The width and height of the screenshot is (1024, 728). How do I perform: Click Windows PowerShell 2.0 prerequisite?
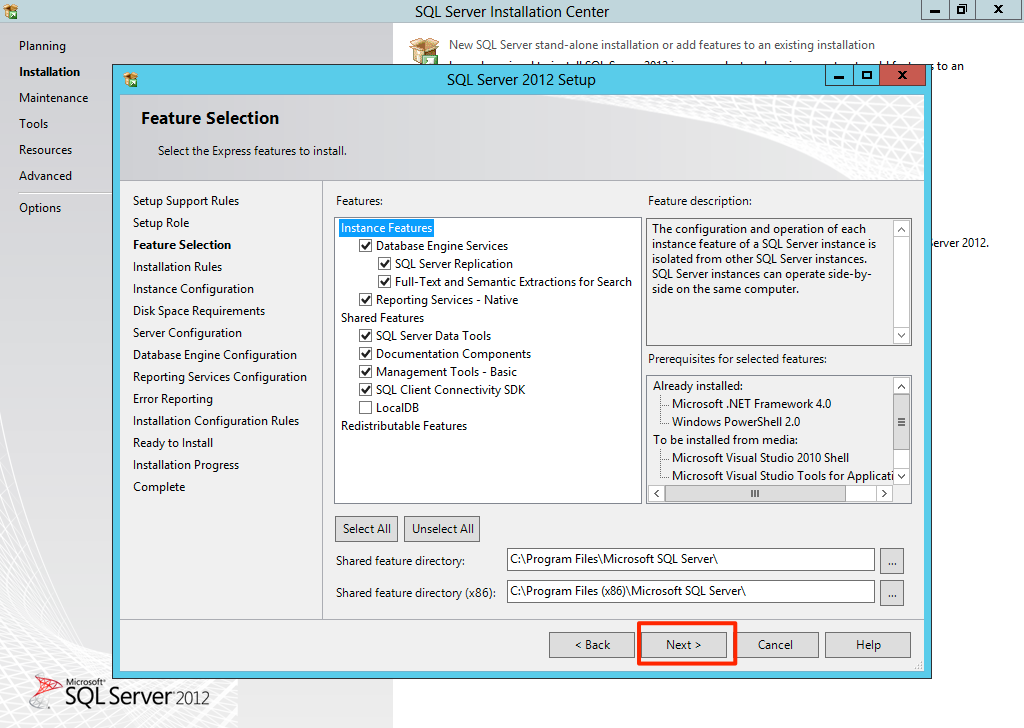(736, 422)
